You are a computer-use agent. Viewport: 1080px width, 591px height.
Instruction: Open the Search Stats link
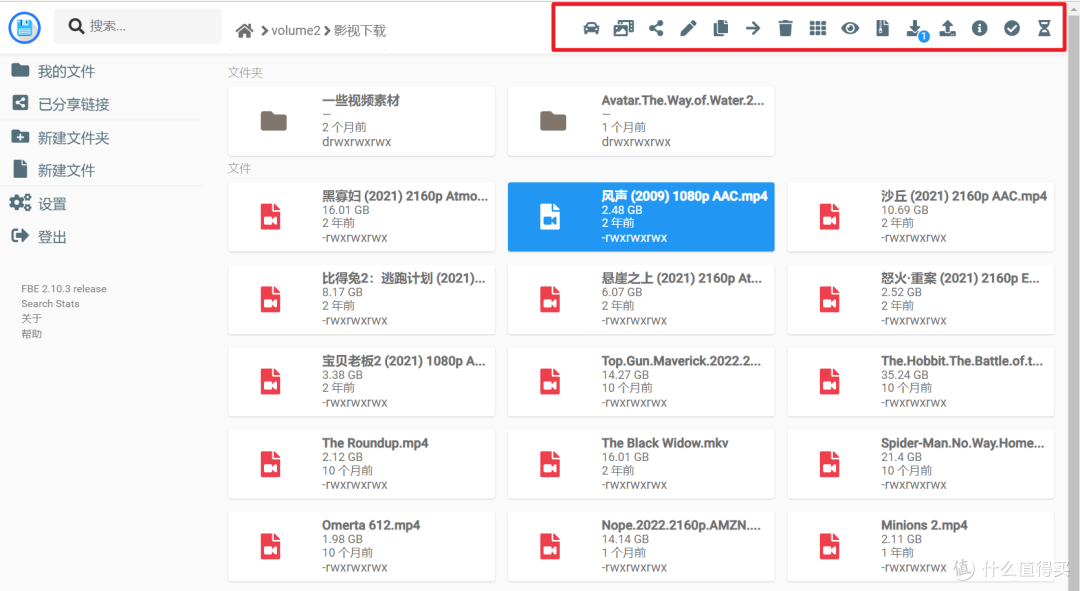click(50, 304)
